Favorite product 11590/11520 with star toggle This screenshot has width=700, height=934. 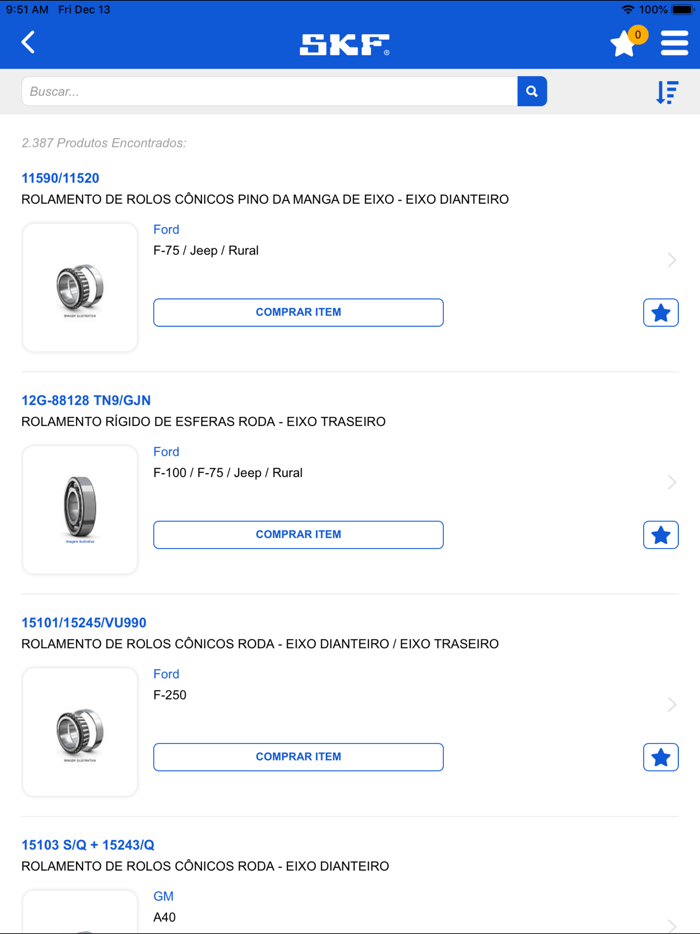point(660,313)
